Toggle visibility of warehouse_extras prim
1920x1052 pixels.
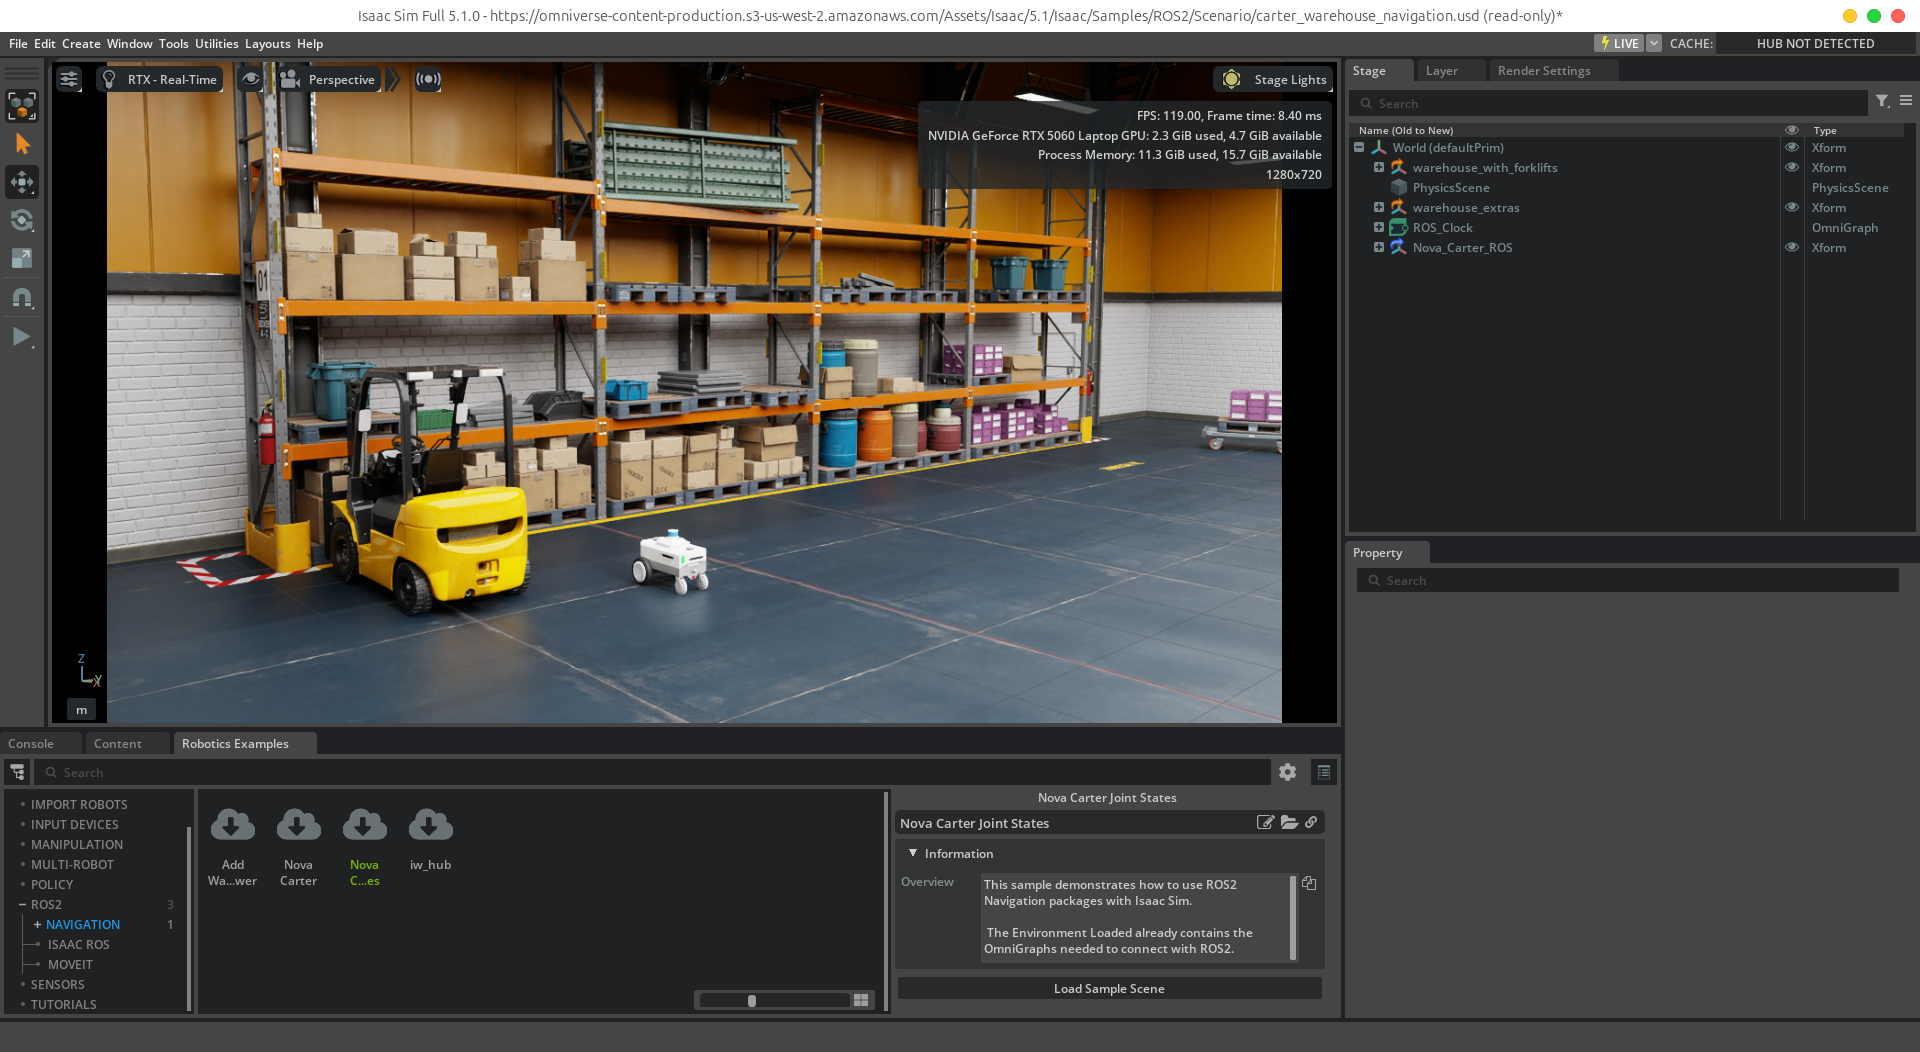1792,207
